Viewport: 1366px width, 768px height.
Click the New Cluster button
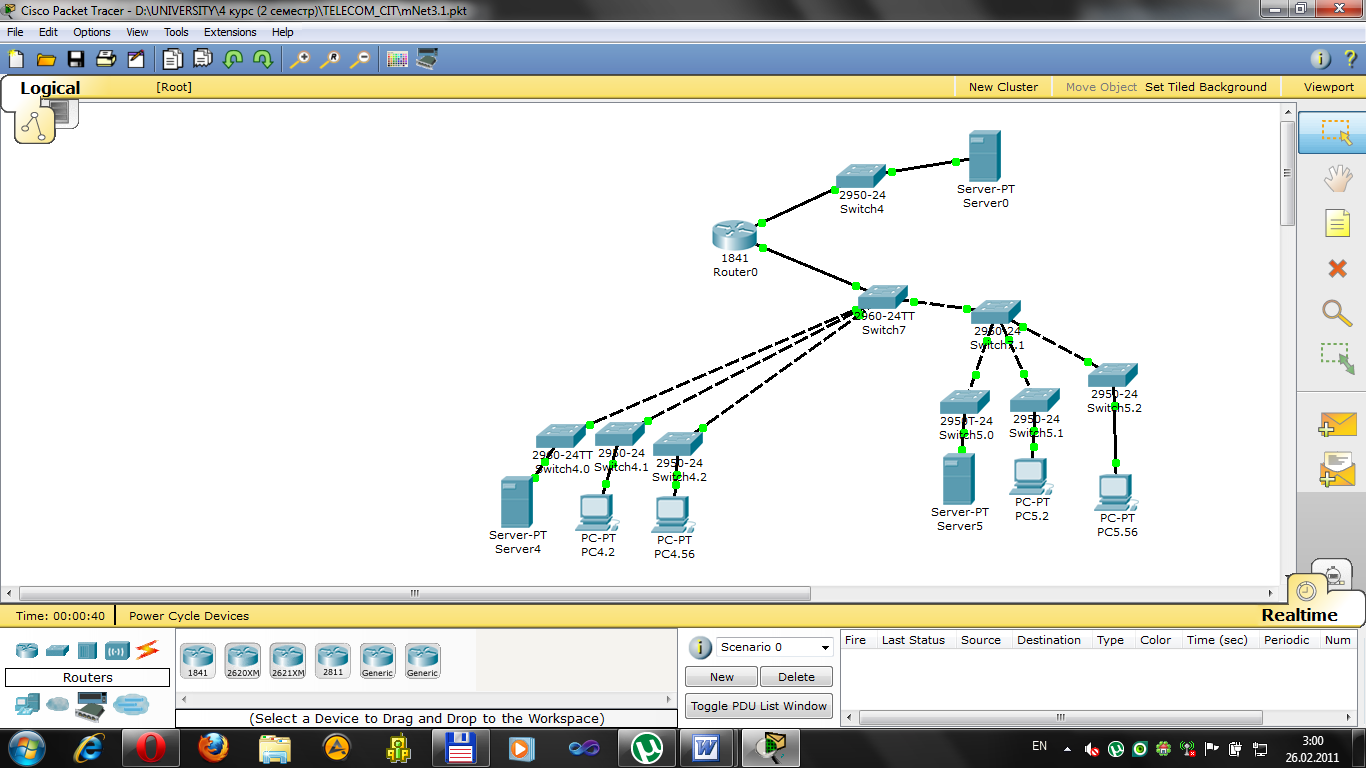[x=1003, y=87]
